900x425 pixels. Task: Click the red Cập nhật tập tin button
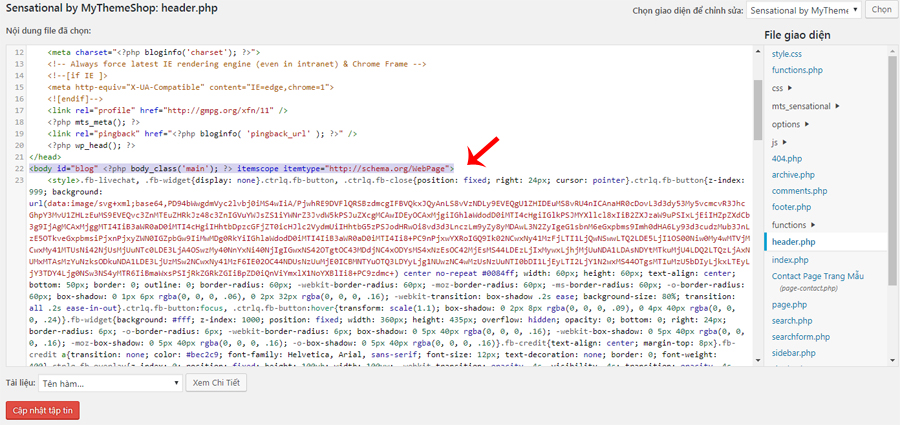pos(43,410)
